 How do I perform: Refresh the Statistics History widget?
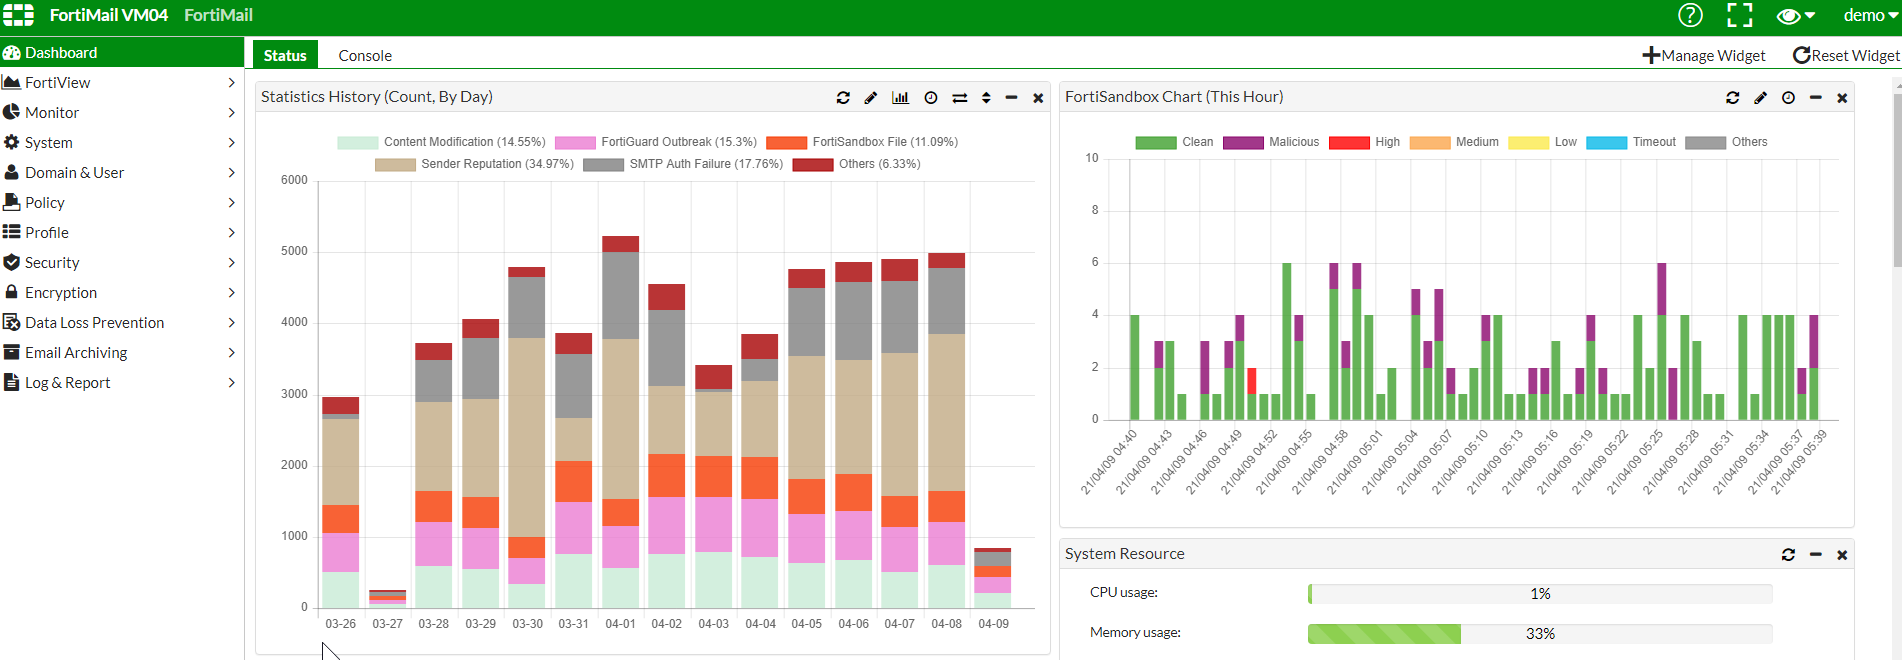[x=843, y=98]
